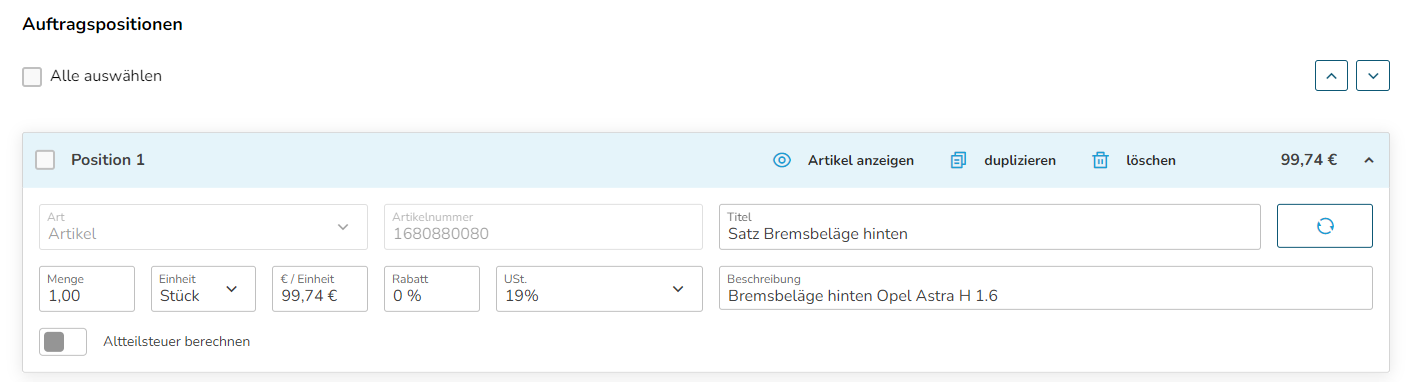
Task: Open the Einheit dropdown
Action: tap(200, 289)
